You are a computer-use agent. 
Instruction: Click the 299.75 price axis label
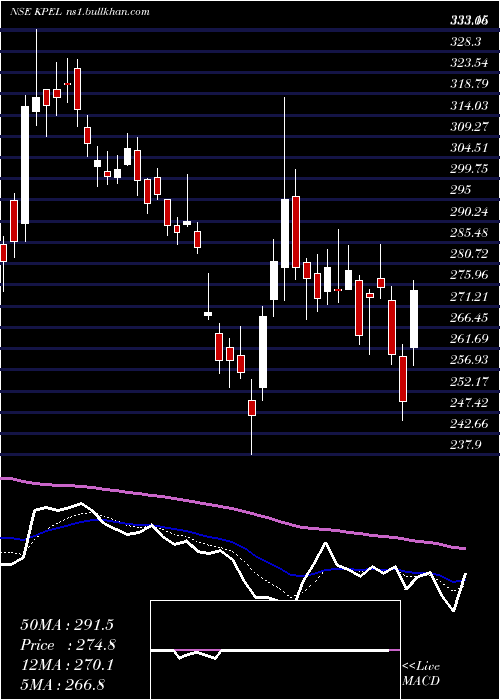[x=469, y=169]
